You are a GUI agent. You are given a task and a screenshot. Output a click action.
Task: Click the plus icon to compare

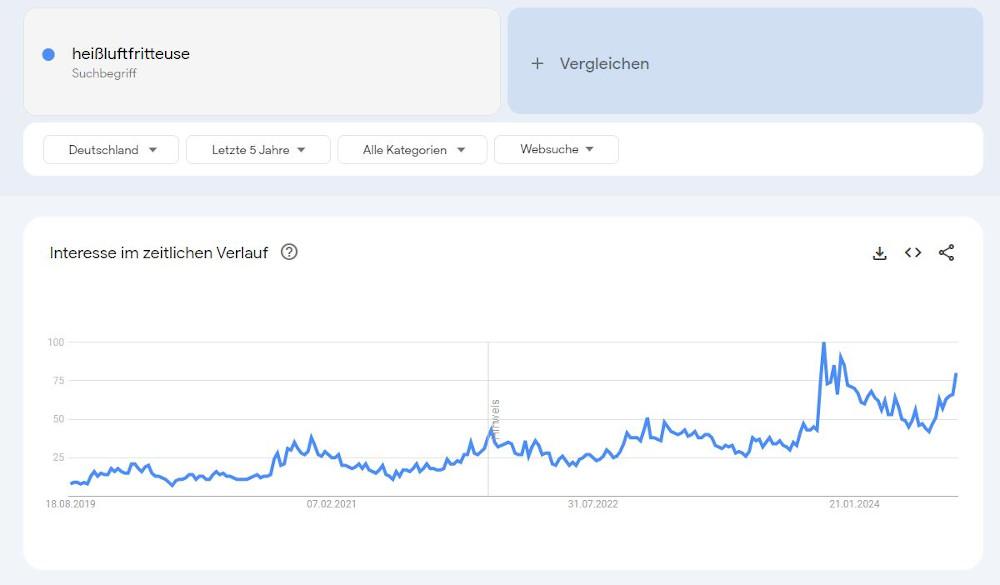pos(537,63)
